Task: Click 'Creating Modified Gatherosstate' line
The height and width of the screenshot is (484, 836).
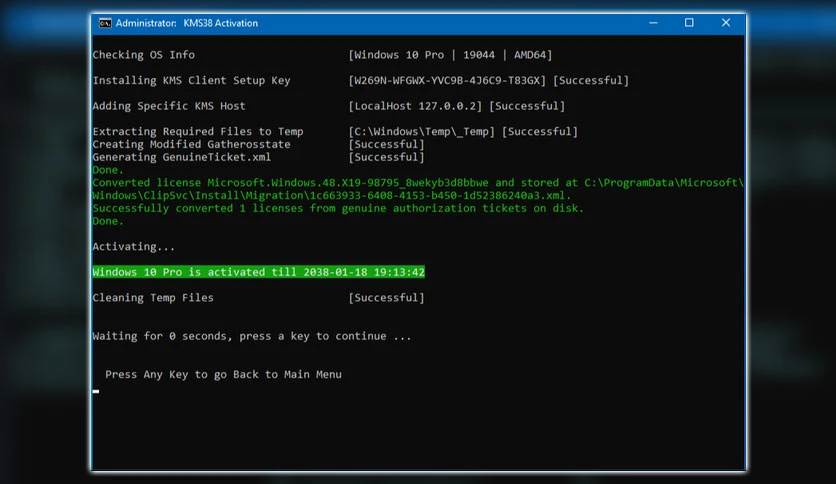Action: pos(191,144)
